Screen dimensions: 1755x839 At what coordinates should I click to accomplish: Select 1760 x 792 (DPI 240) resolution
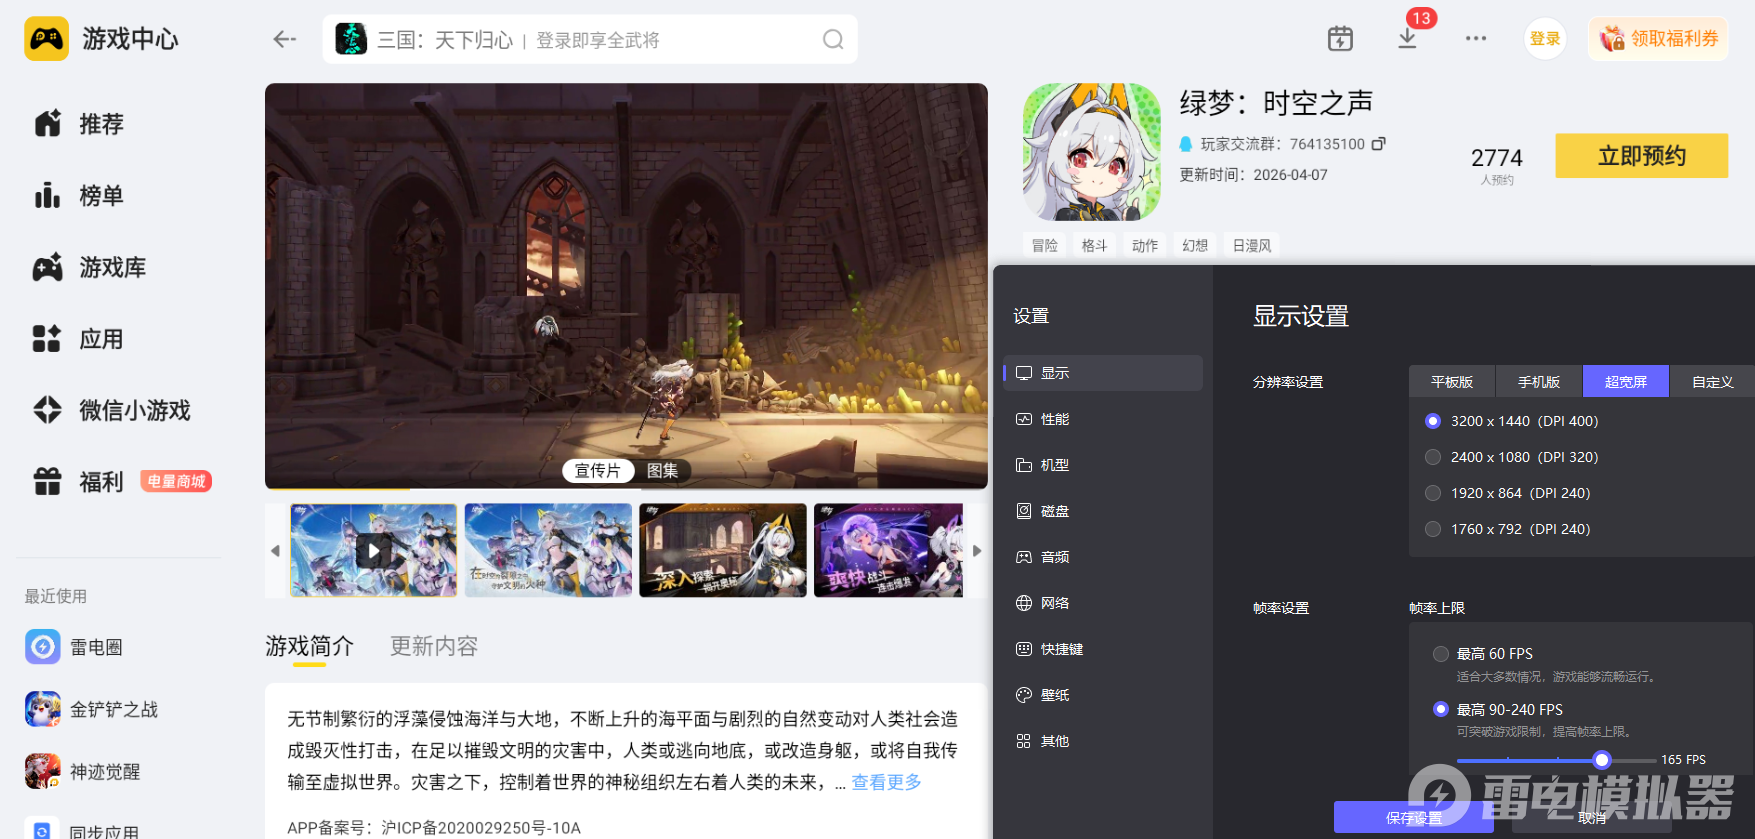click(1433, 529)
